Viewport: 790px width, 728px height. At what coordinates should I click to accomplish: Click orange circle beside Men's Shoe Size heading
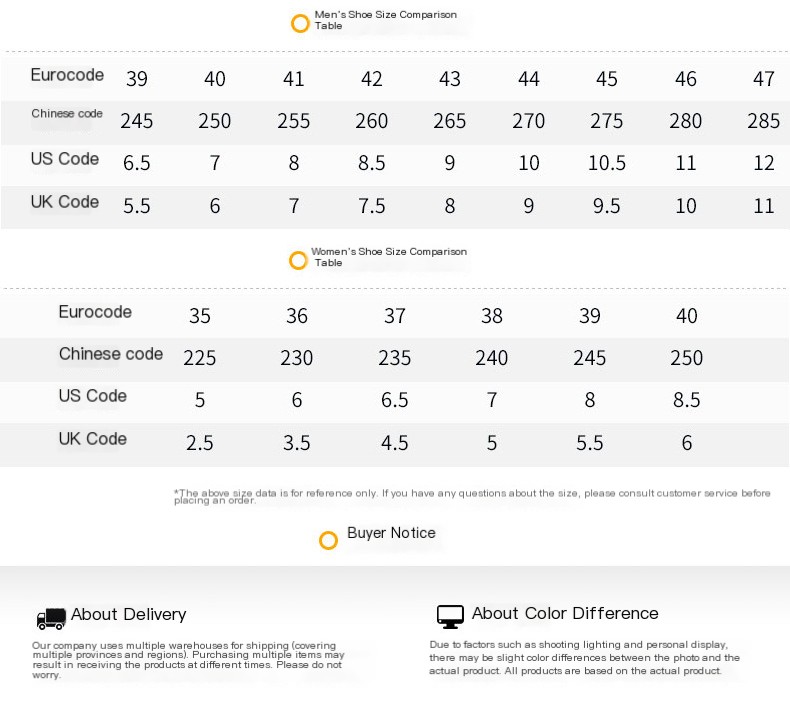point(300,23)
